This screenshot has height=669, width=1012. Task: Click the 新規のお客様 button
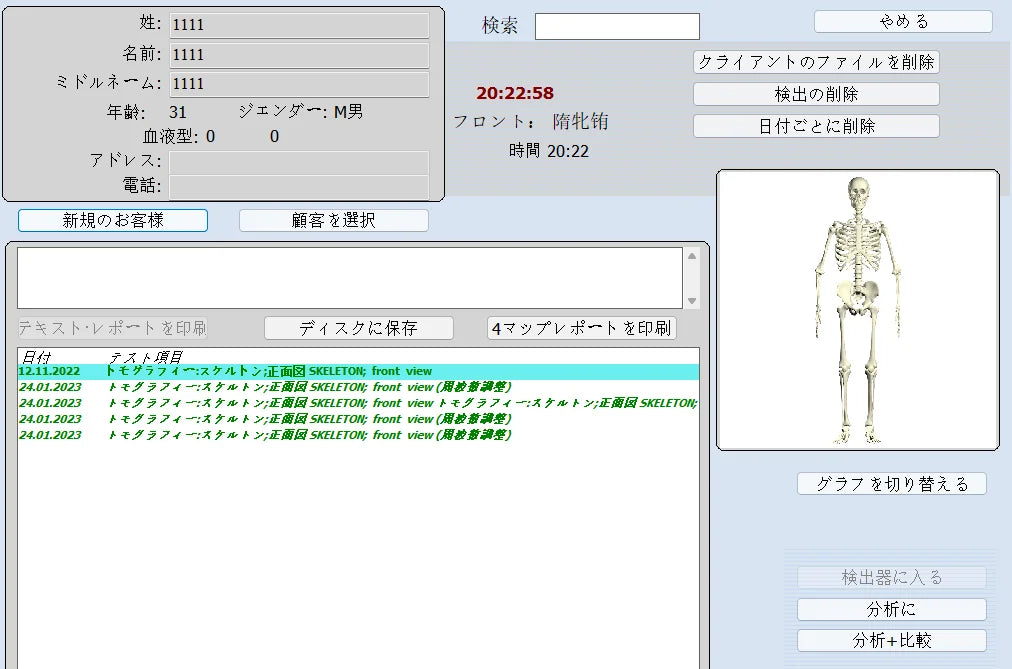click(113, 220)
